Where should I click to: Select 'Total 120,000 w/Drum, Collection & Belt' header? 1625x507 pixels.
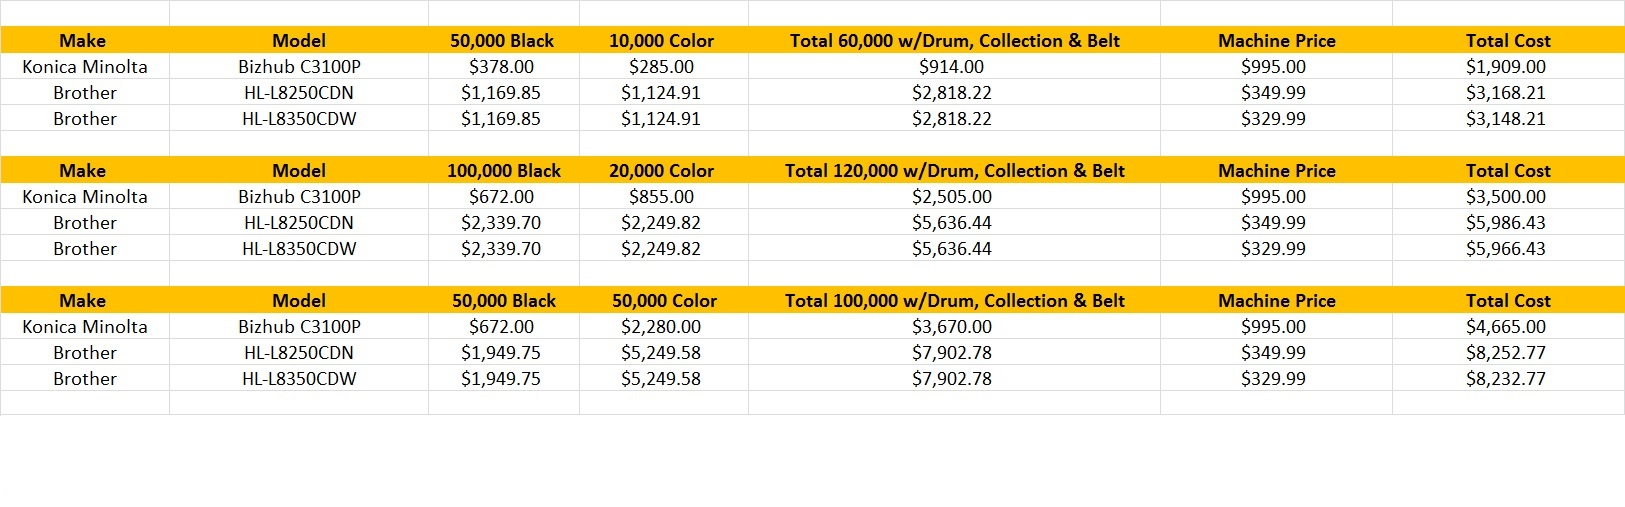click(x=954, y=171)
